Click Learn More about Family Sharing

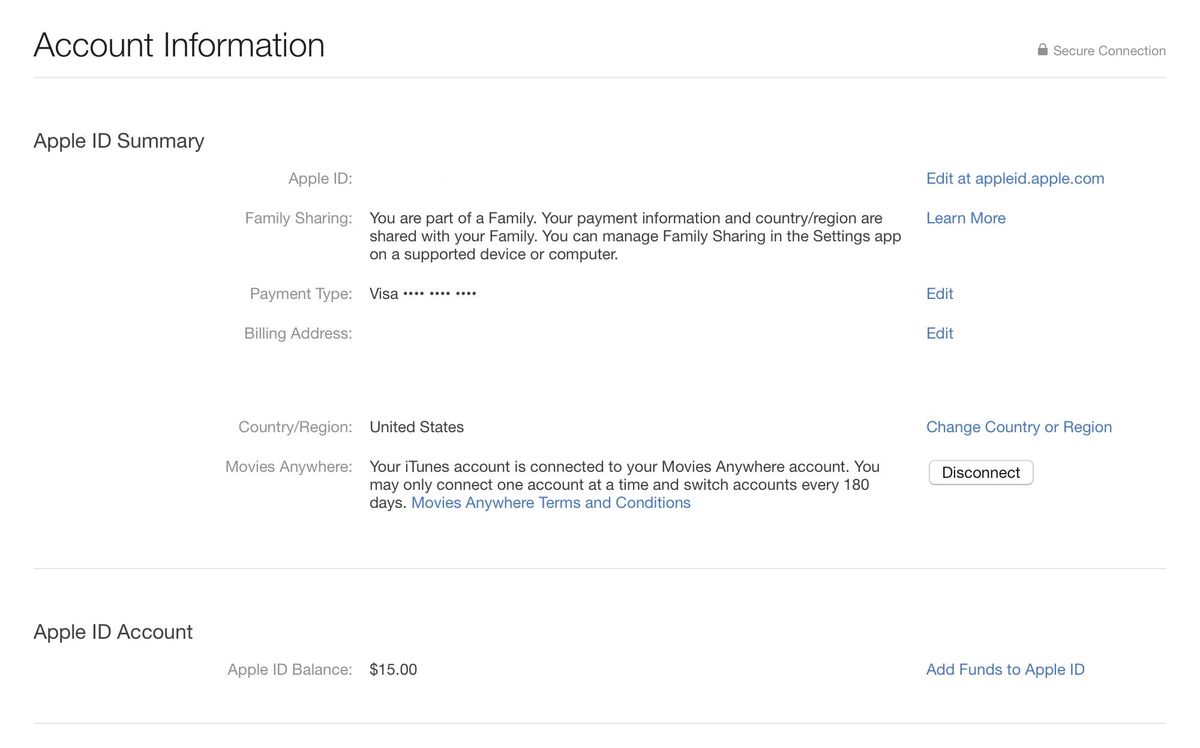(965, 217)
